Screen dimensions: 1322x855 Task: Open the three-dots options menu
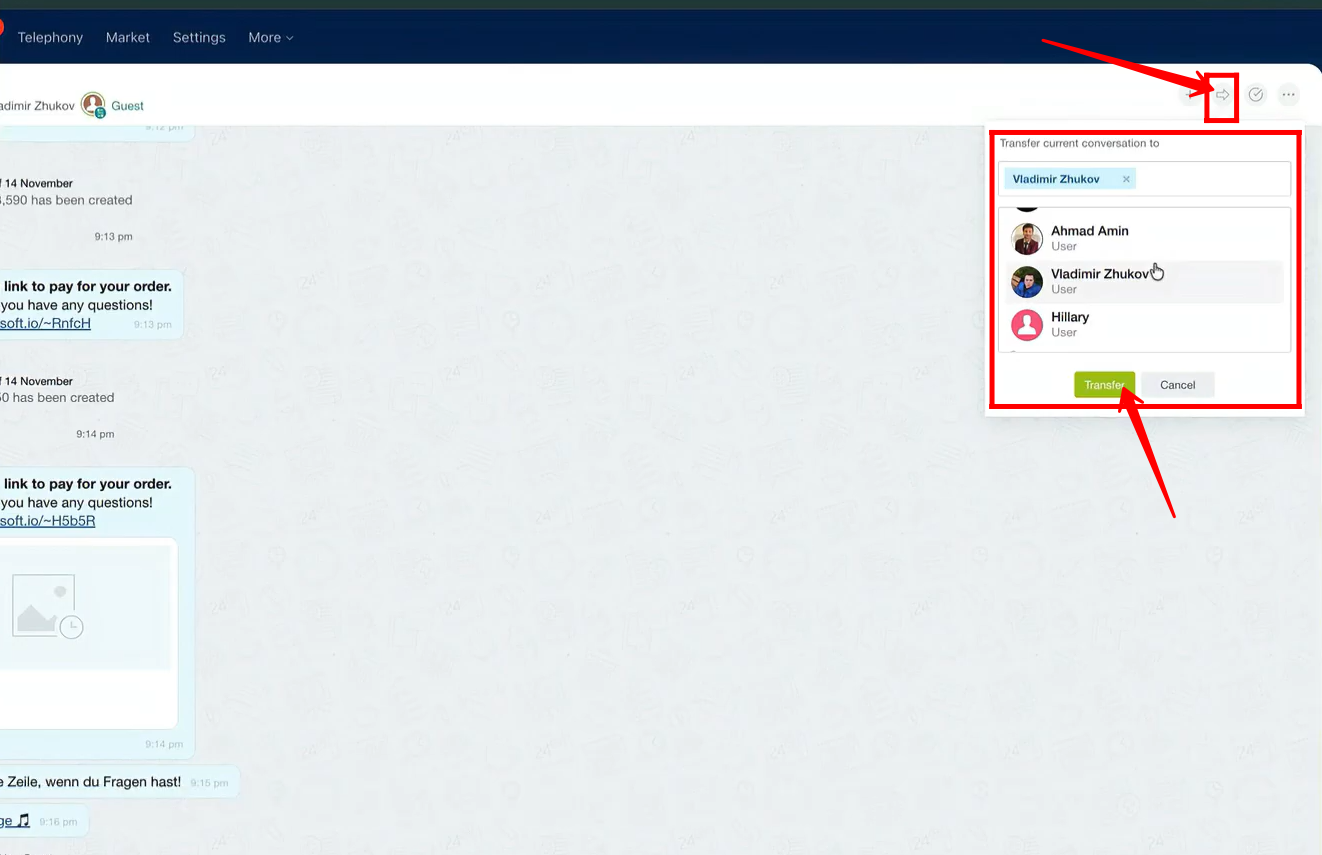(x=1288, y=95)
